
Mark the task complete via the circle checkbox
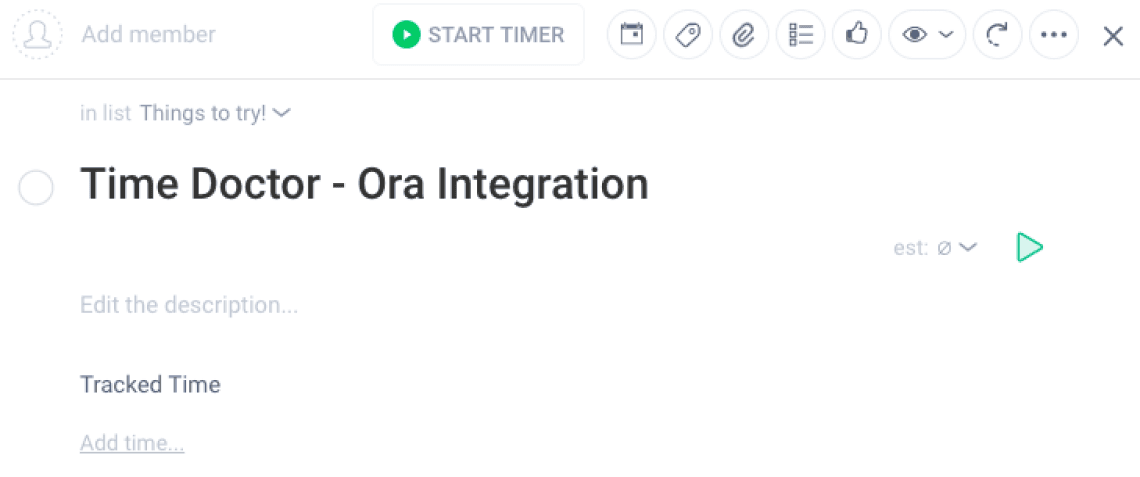pyautogui.click(x=36, y=187)
